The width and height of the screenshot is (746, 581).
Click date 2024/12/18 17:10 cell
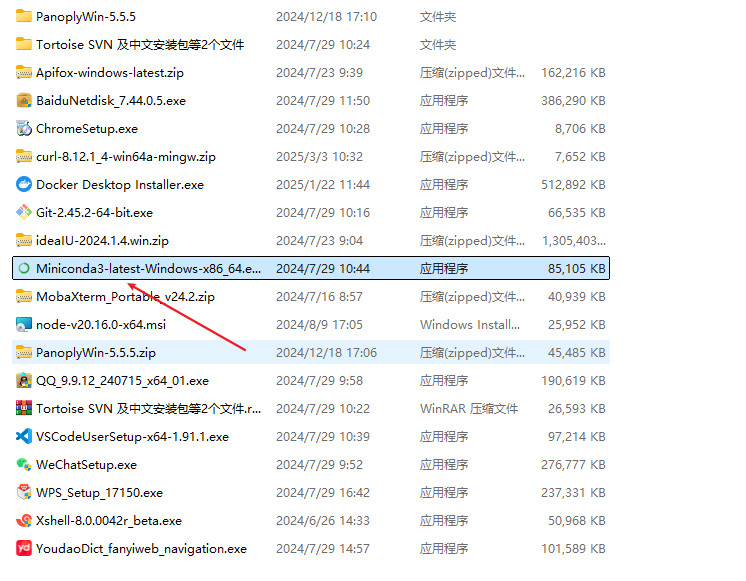[x=326, y=17]
